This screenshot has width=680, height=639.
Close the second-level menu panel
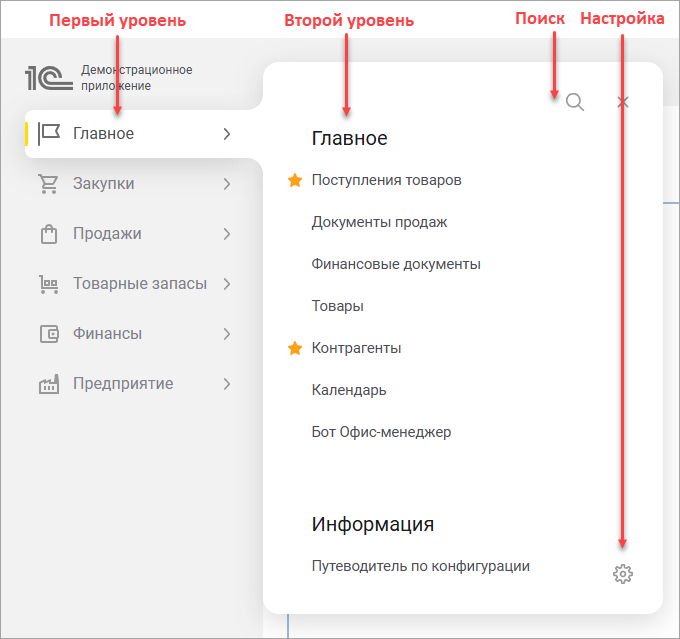(x=623, y=102)
